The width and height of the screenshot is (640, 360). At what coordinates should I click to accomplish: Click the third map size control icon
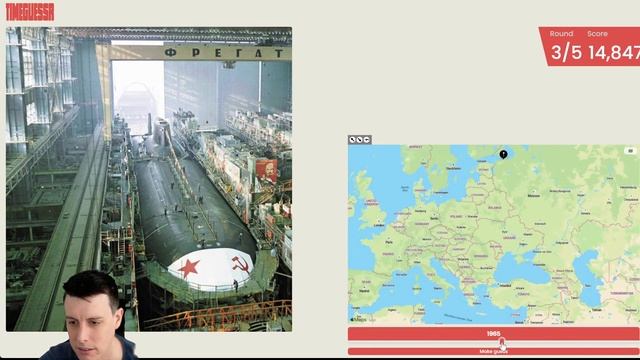pyautogui.click(x=367, y=140)
